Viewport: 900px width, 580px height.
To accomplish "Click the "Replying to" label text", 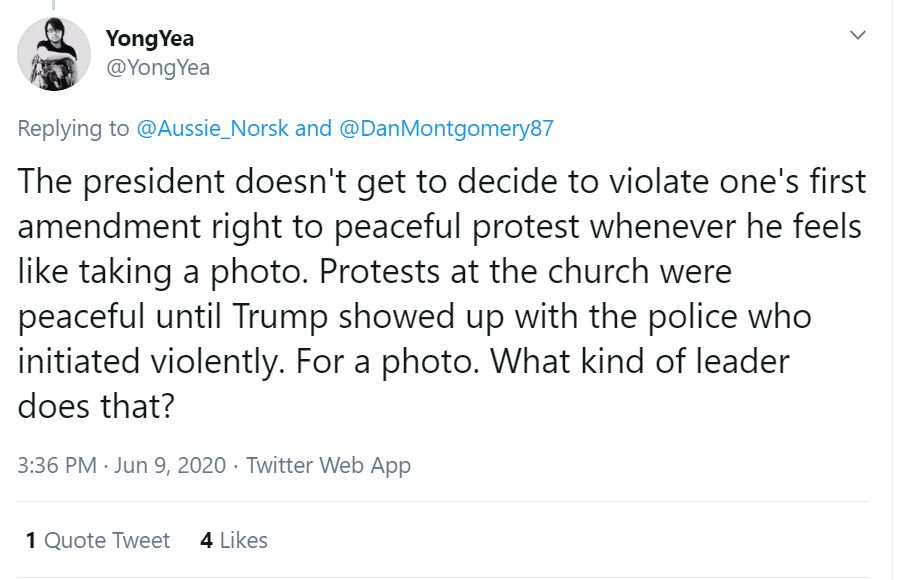I will tap(74, 128).
